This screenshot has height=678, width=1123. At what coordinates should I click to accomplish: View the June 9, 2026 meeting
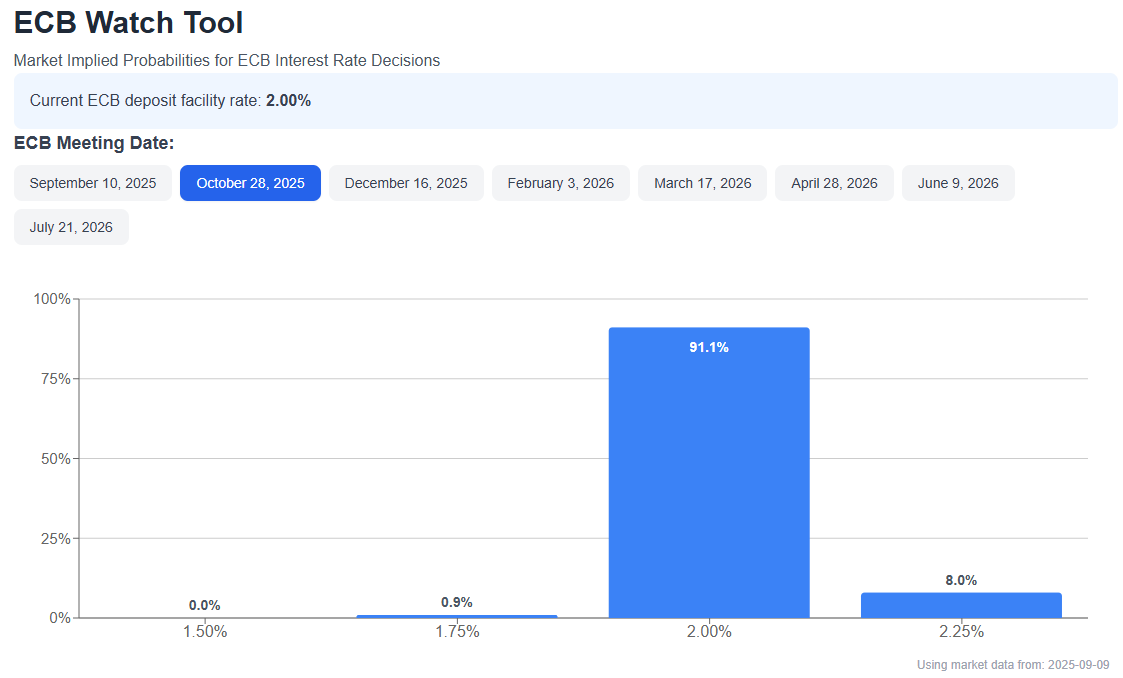coord(958,183)
